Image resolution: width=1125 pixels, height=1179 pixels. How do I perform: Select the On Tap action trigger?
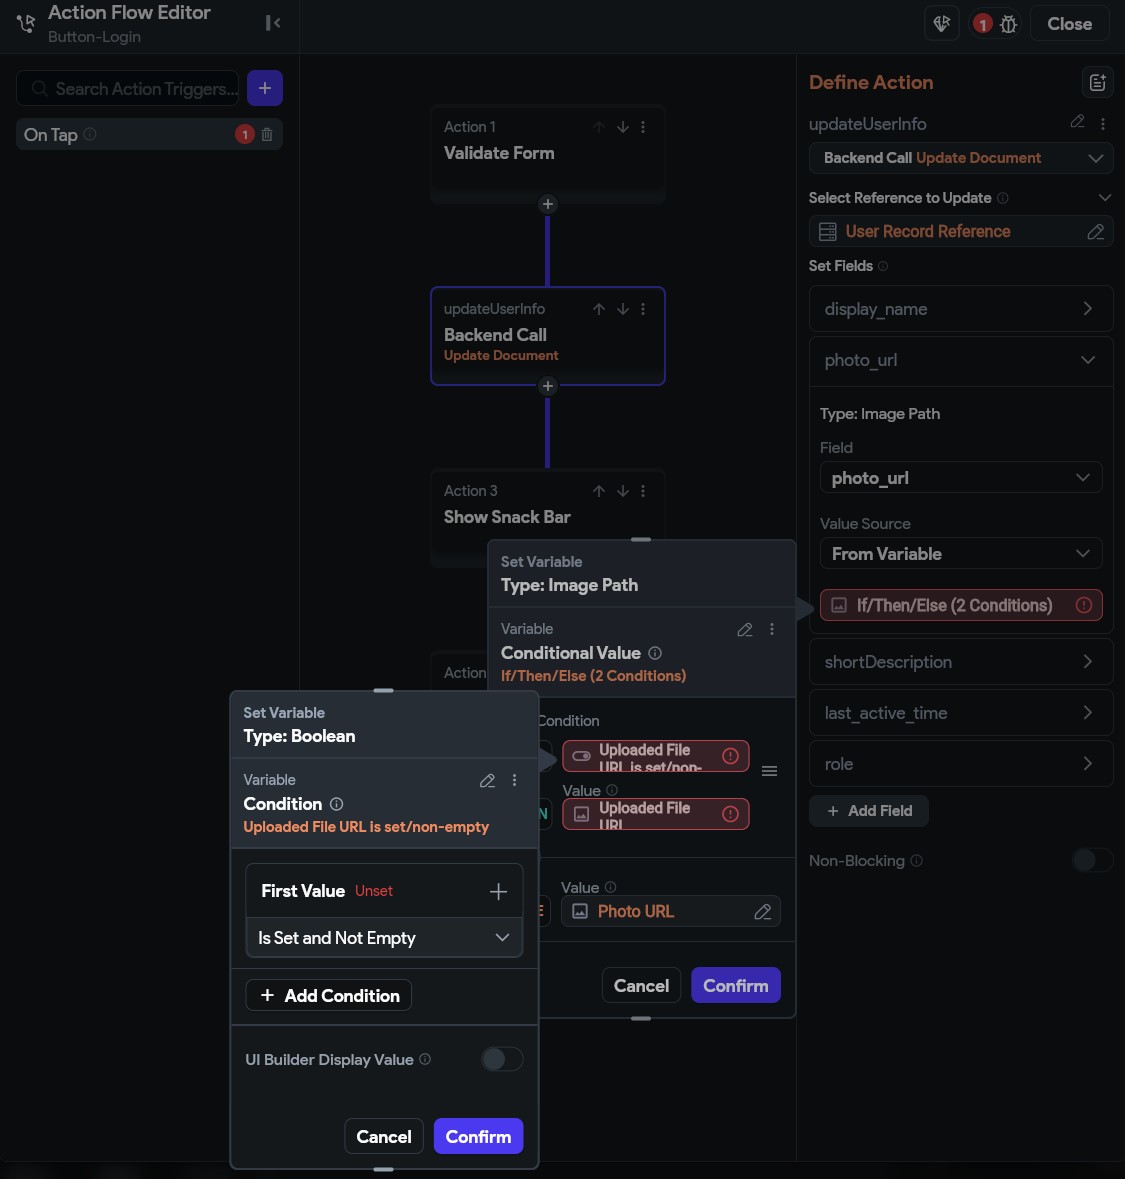[149, 135]
